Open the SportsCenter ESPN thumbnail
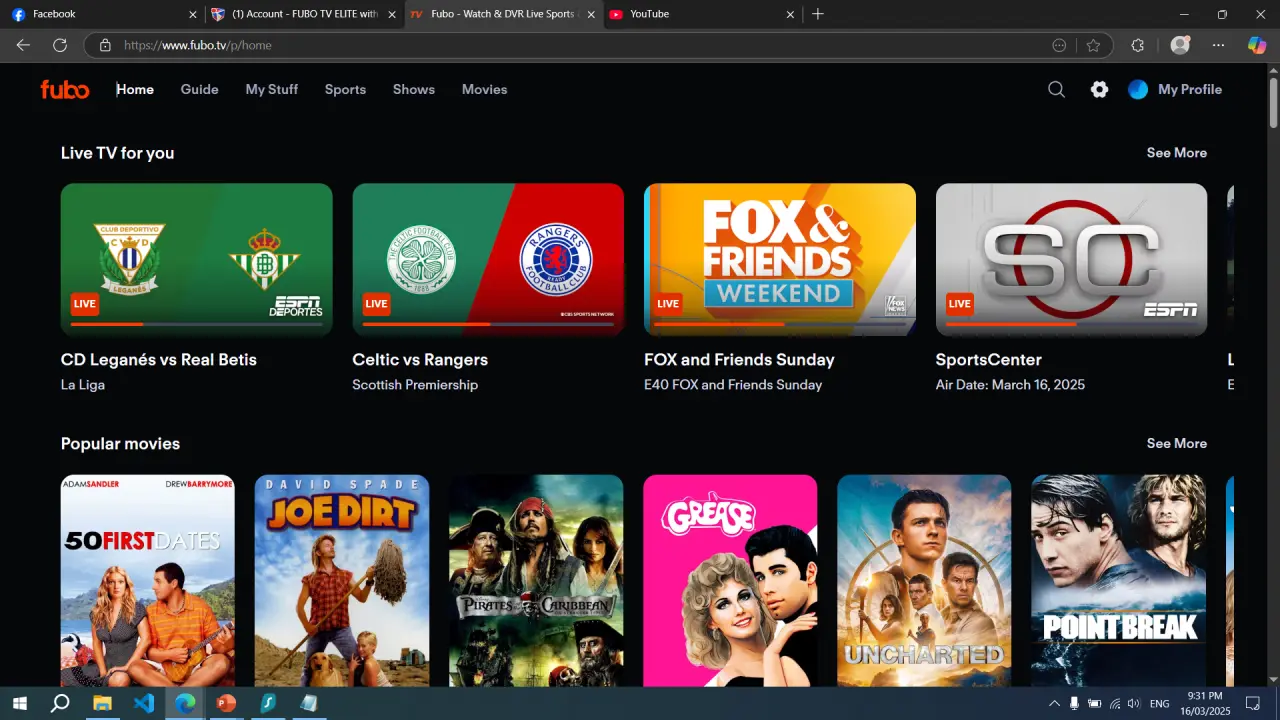This screenshot has width=1280, height=720. click(1071, 259)
